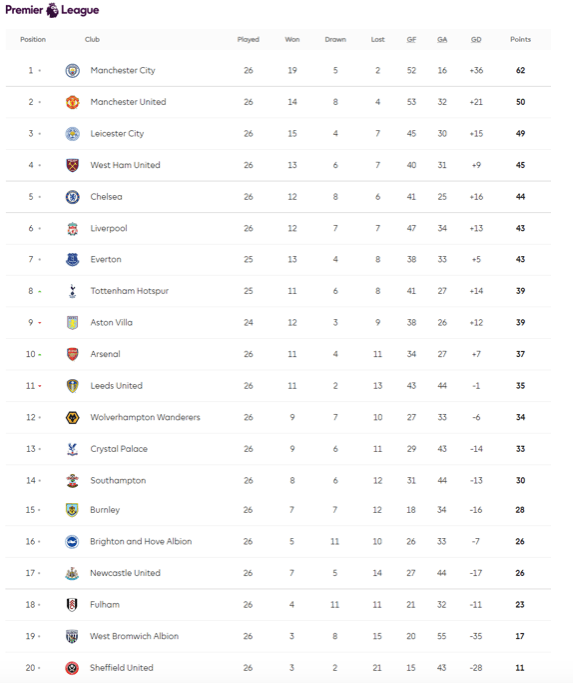The image size is (573, 683).
Task: Open the Wolverhampton Wanderers wolf badge
Action: pos(72,417)
